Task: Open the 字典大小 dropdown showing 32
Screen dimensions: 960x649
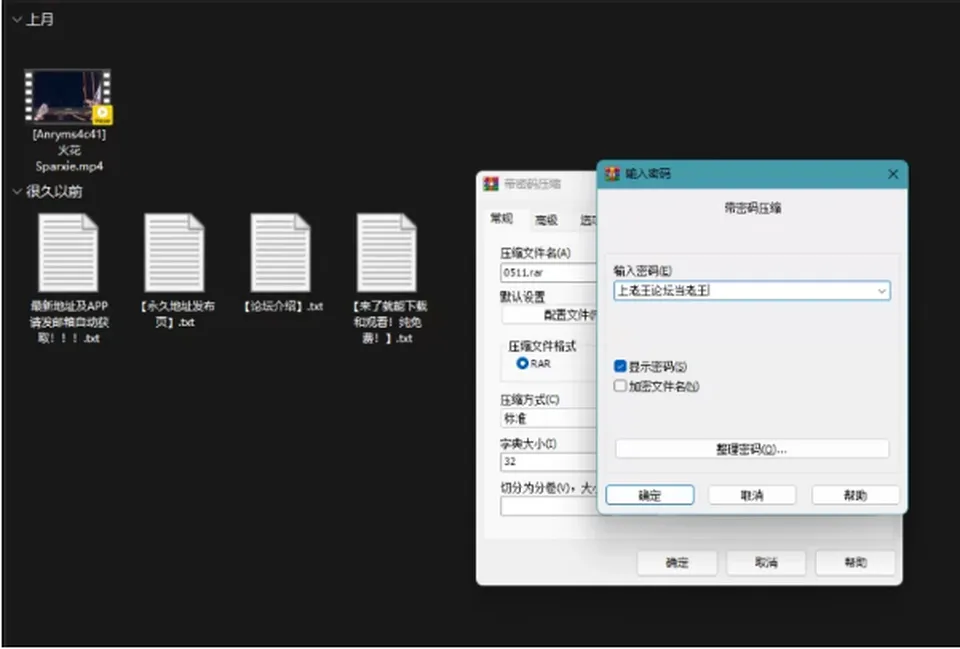Action: [x=549, y=462]
